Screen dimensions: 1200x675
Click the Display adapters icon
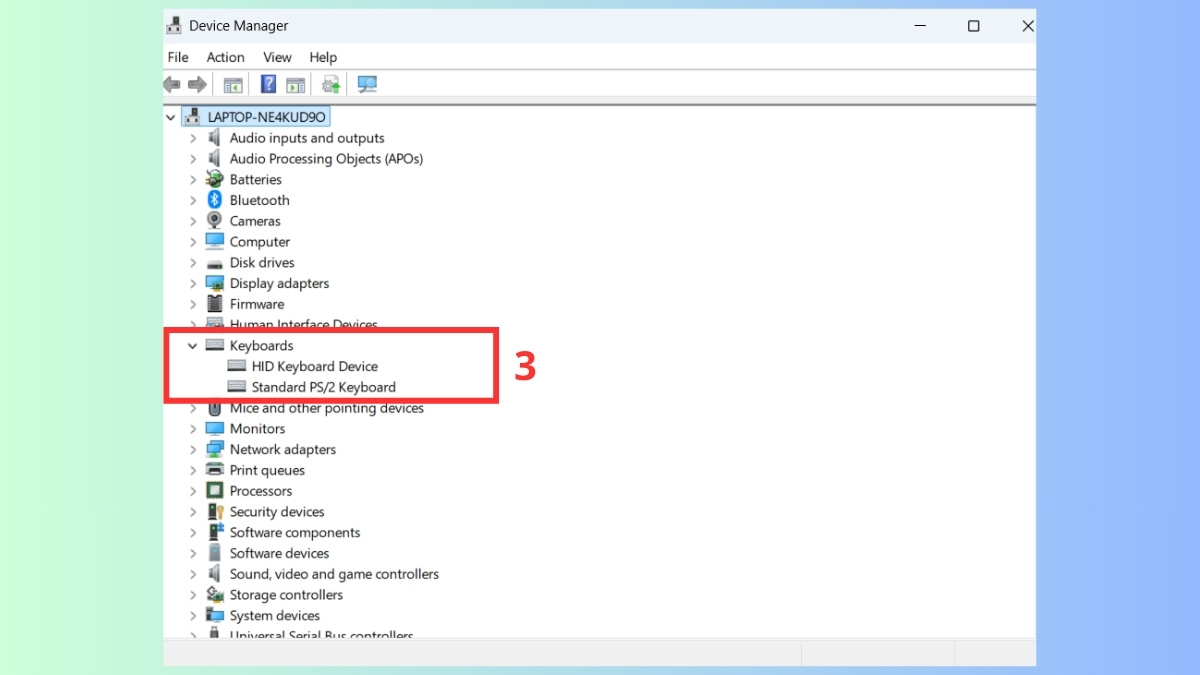point(214,283)
